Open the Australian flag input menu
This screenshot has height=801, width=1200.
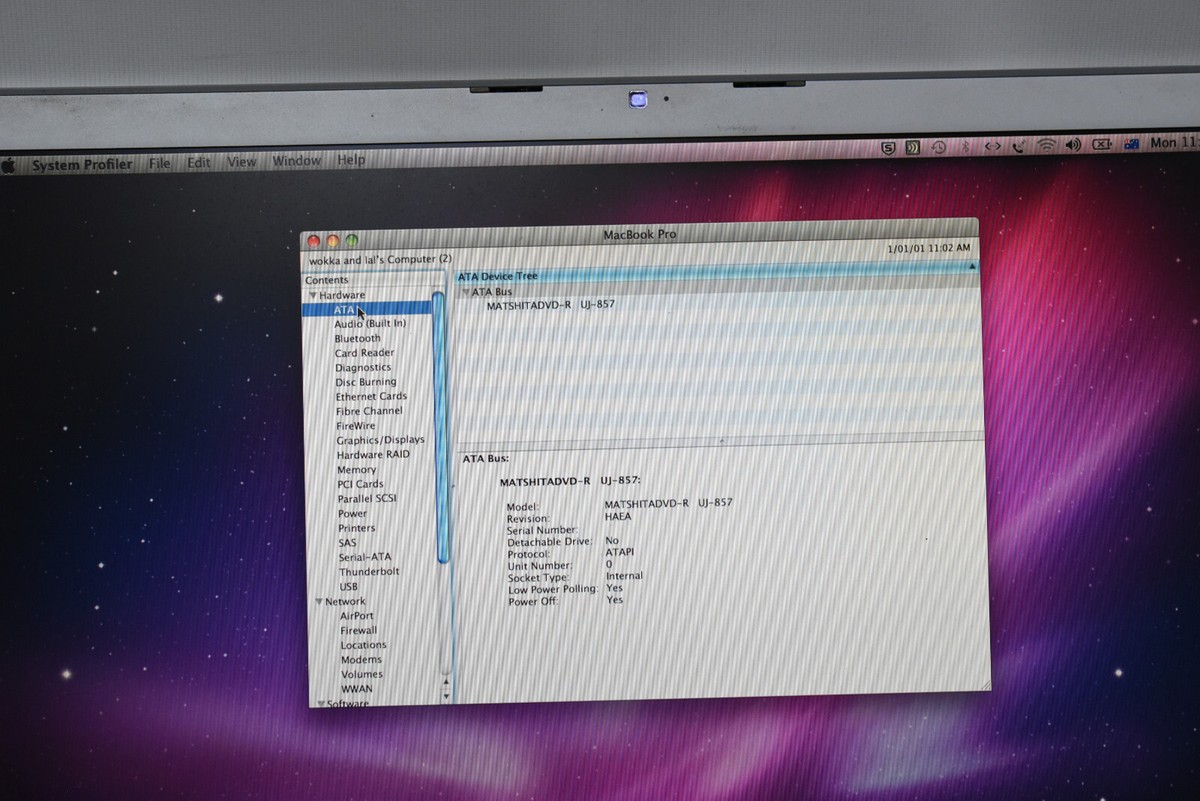[1132, 143]
